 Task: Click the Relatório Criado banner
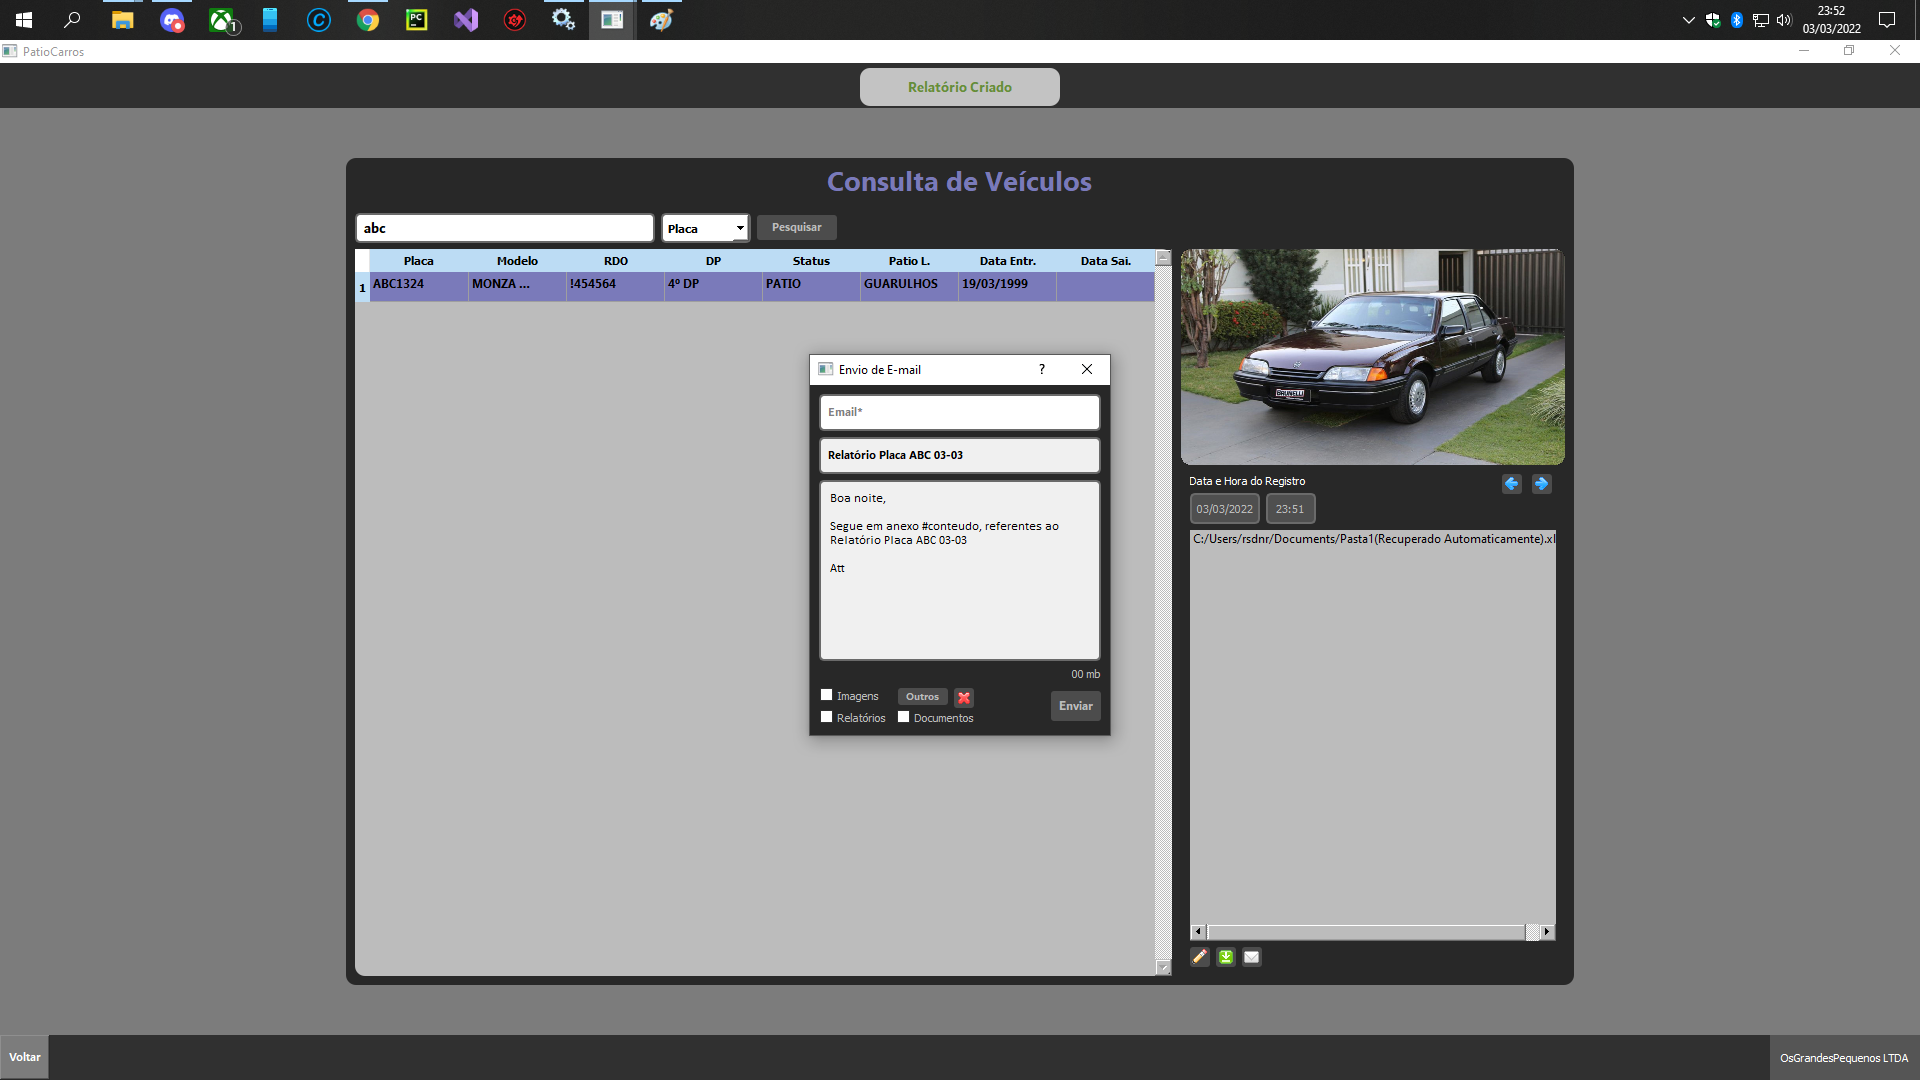pyautogui.click(x=959, y=87)
